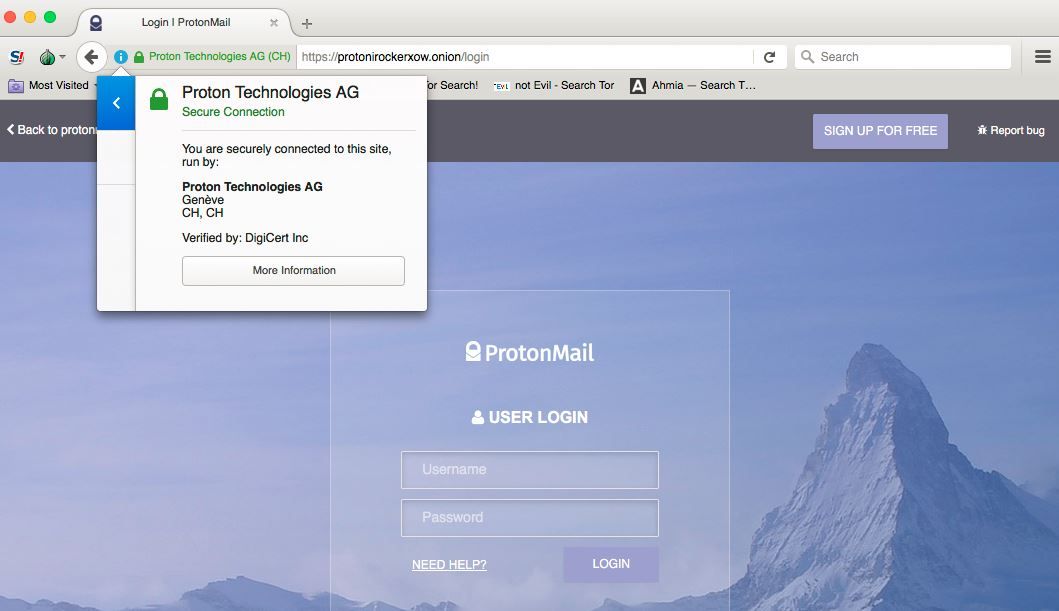Click the NEED HELP? link
1059x611 pixels.
pyautogui.click(x=449, y=564)
